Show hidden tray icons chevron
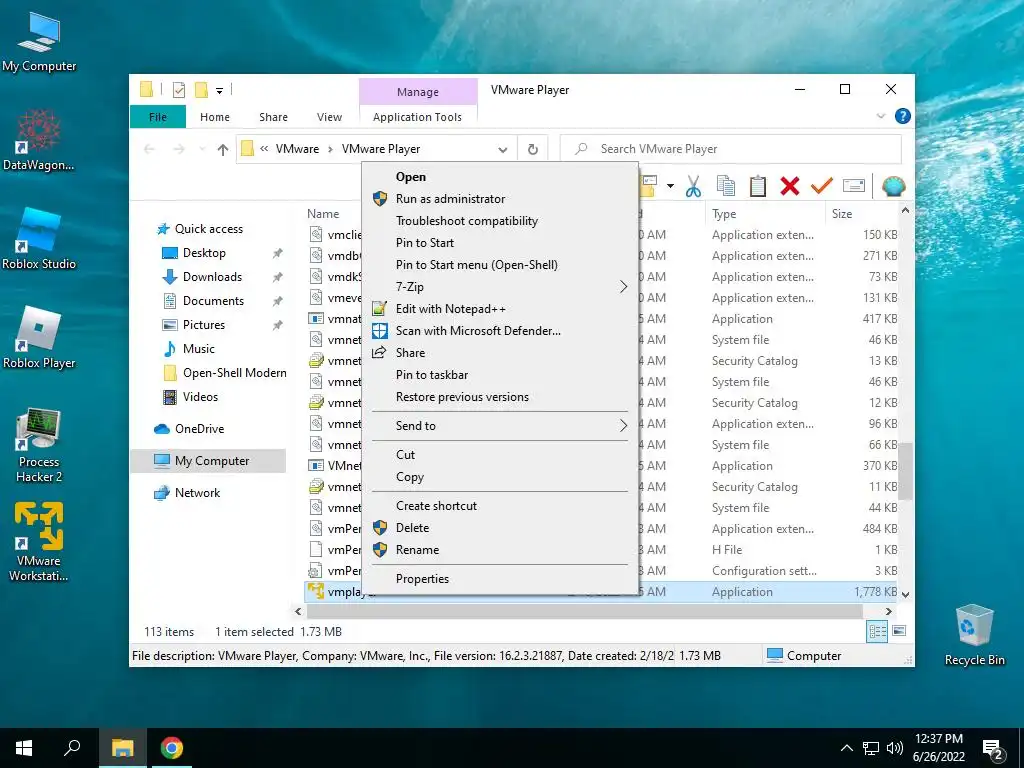1024x768 pixels. pyautogui.click(x=846, y=748)
